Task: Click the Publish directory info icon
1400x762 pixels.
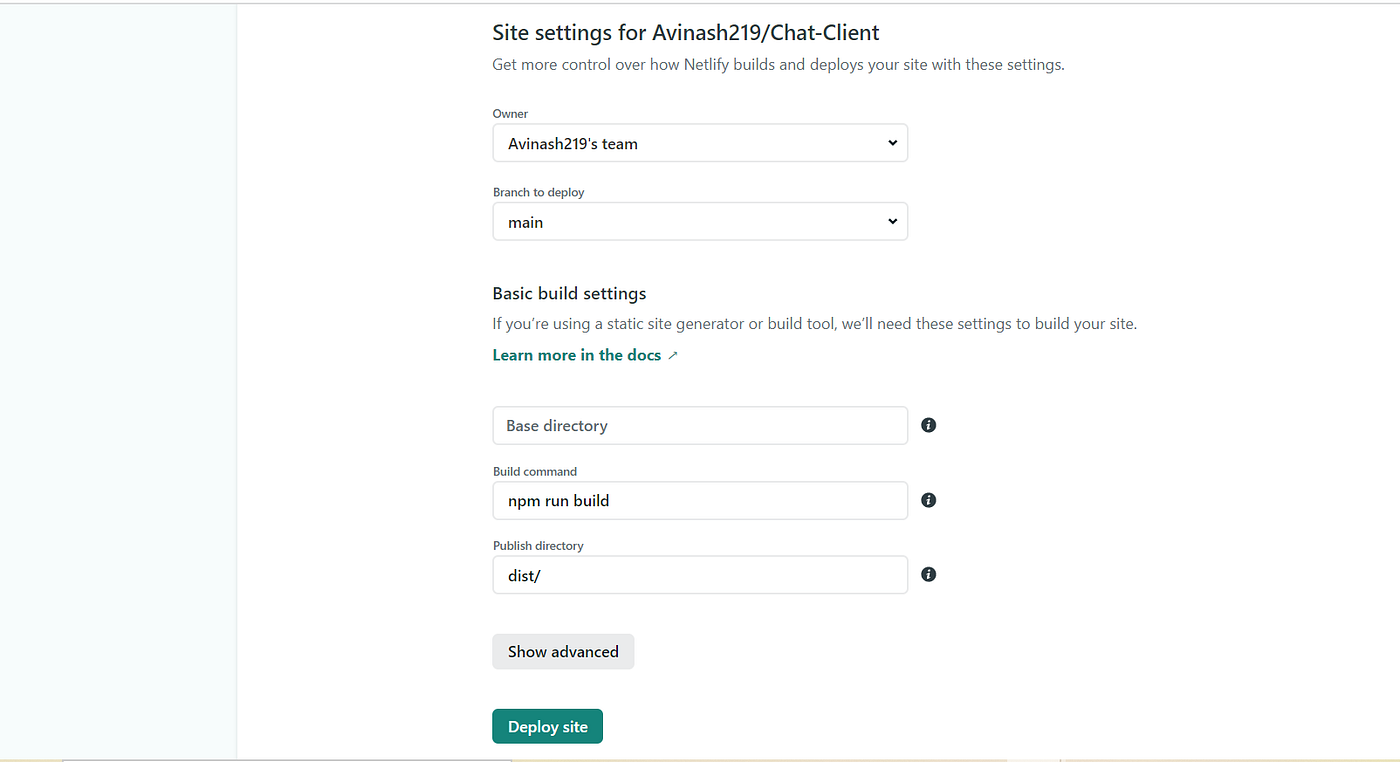Action: click(928, 574)
